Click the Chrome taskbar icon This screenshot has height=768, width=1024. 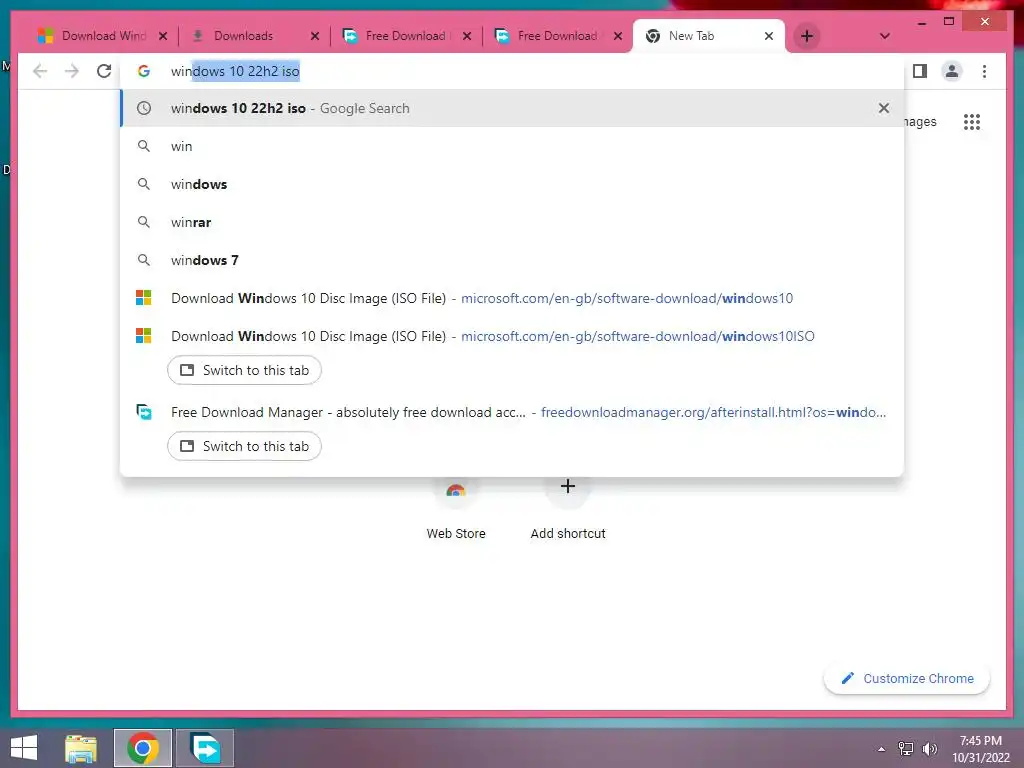click(x=143, y=748)
